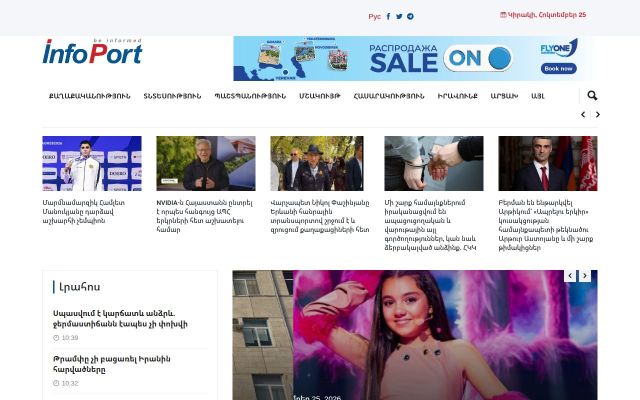
Task: Open the ԻՐԱՎՈՒՆՔ menu
Action: click(458, 96)
